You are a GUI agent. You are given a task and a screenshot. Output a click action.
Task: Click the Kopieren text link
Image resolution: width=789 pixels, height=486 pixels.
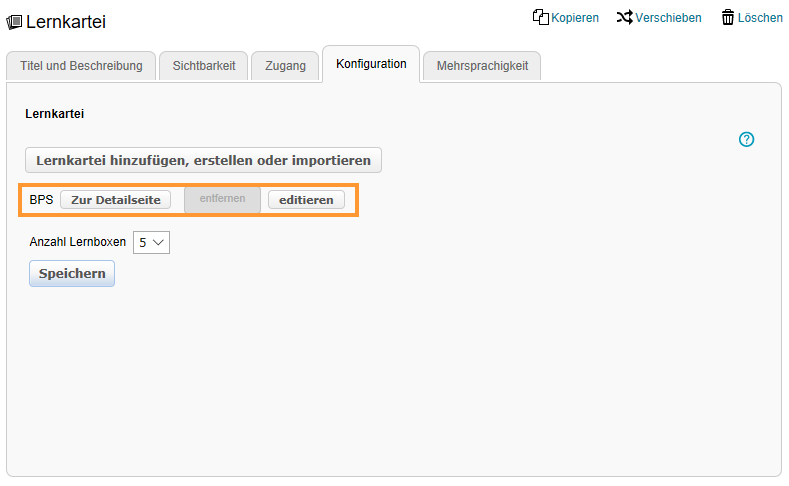[575, 18]
